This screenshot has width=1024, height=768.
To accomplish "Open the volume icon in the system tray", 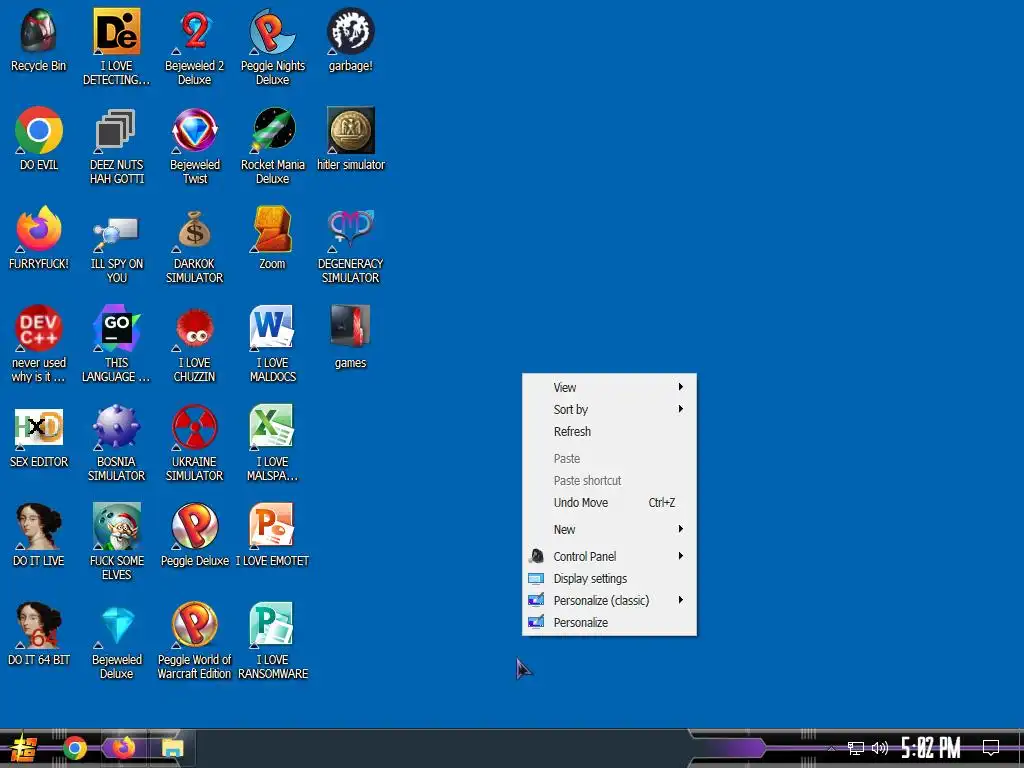I will (x=880, y=748).
